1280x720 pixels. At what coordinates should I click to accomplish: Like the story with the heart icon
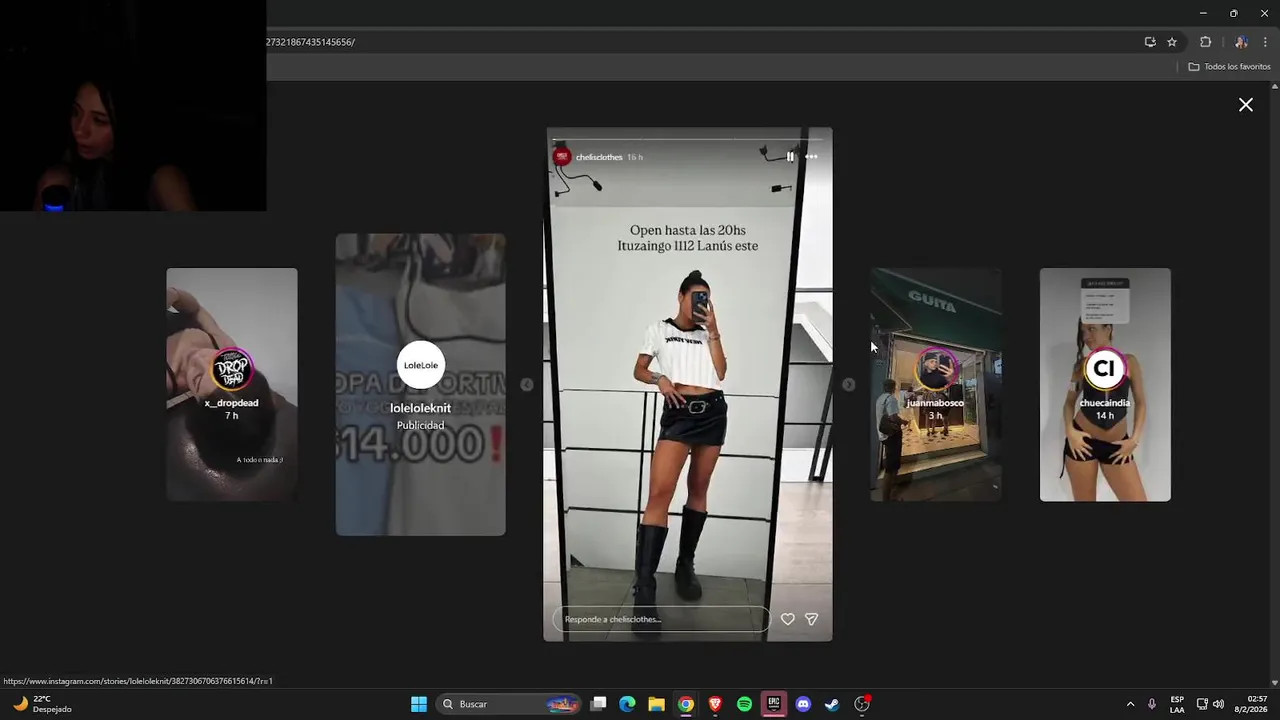(x=788, y=619)
